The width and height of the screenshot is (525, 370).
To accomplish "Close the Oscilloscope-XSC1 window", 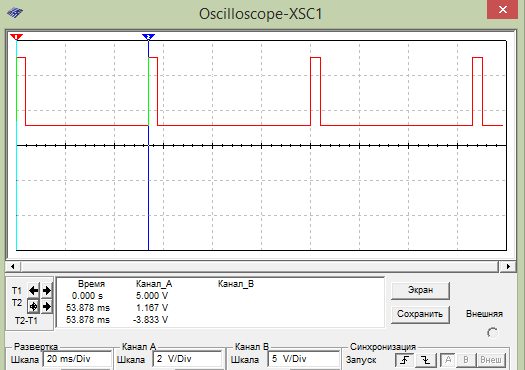I will click(503, 10).
